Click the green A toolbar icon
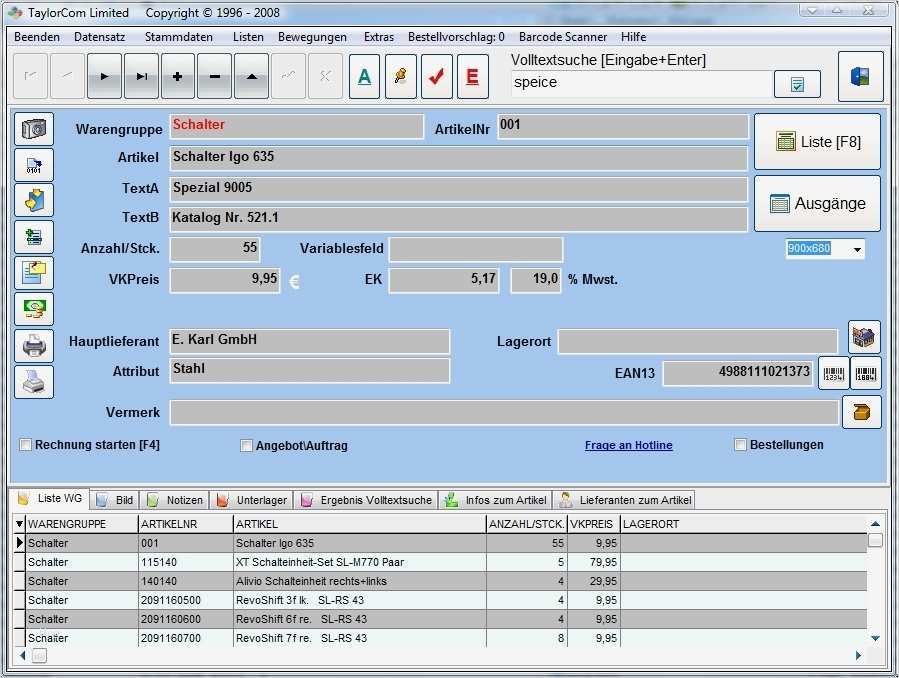This screenshot has height=678, width=899. pos(365,77)
